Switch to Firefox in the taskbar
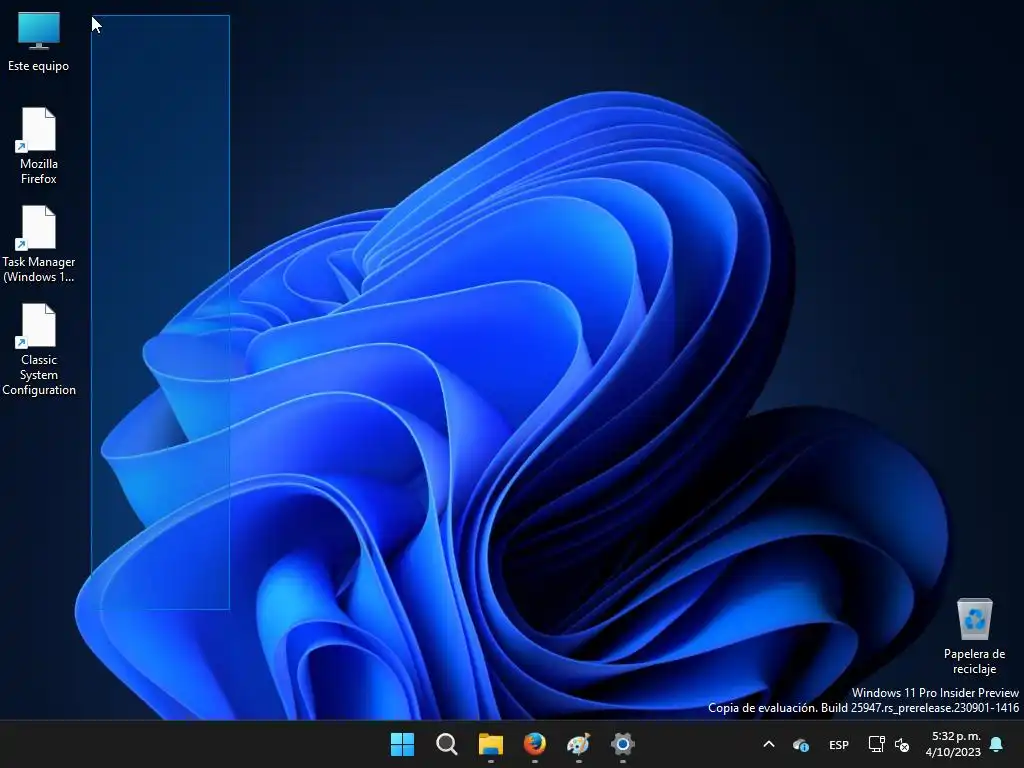Viewport: 1024px width, 768px height. (x=535, y=744)
